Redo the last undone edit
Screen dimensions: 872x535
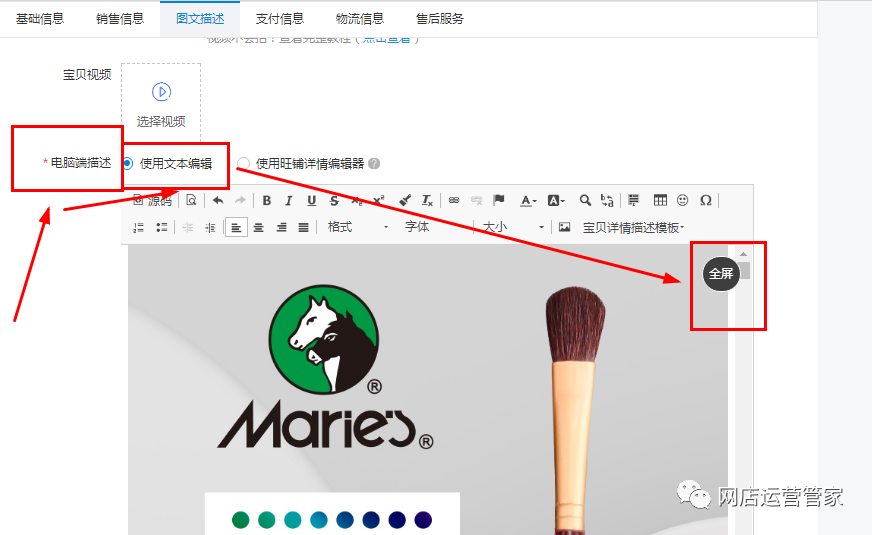point(240,200)
